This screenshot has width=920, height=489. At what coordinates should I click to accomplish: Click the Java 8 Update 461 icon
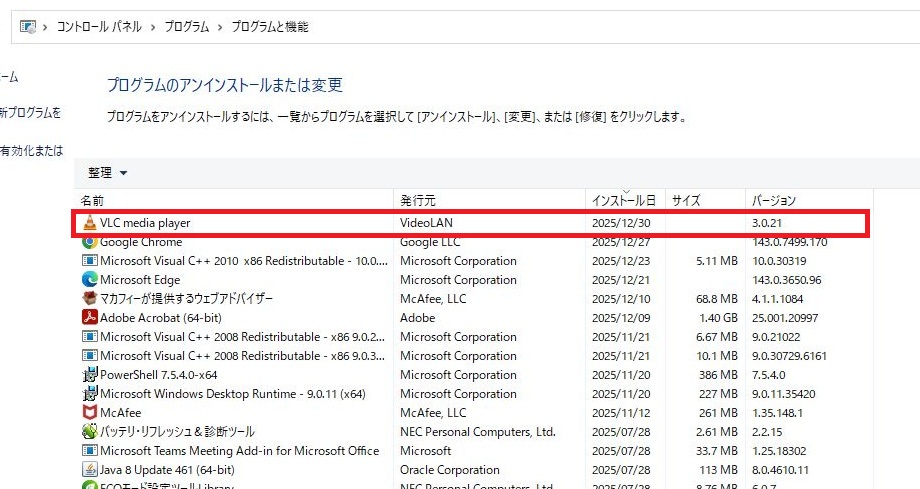(89, 470)
